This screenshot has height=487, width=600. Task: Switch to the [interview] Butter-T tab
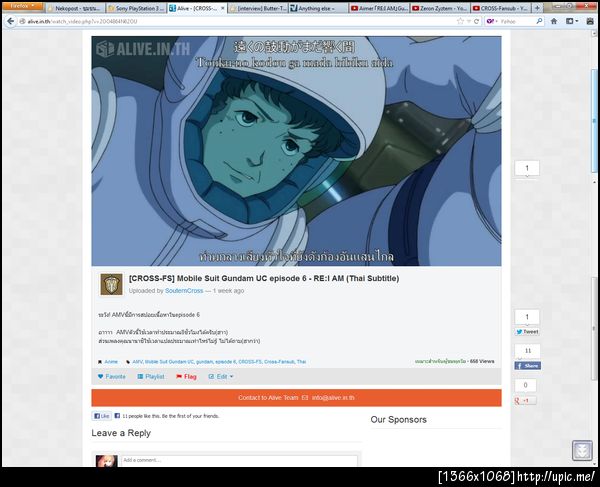click(x=258, y=8)
